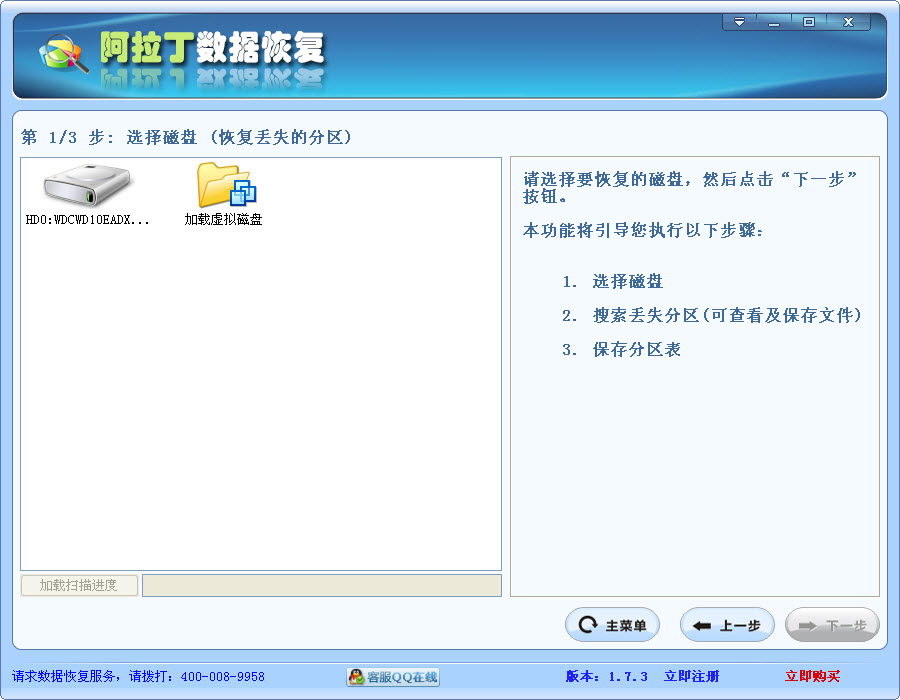The image size is (900, 700).
Task: Open the title bar dropdown arrow menu
Action: (x=740, y=22)
